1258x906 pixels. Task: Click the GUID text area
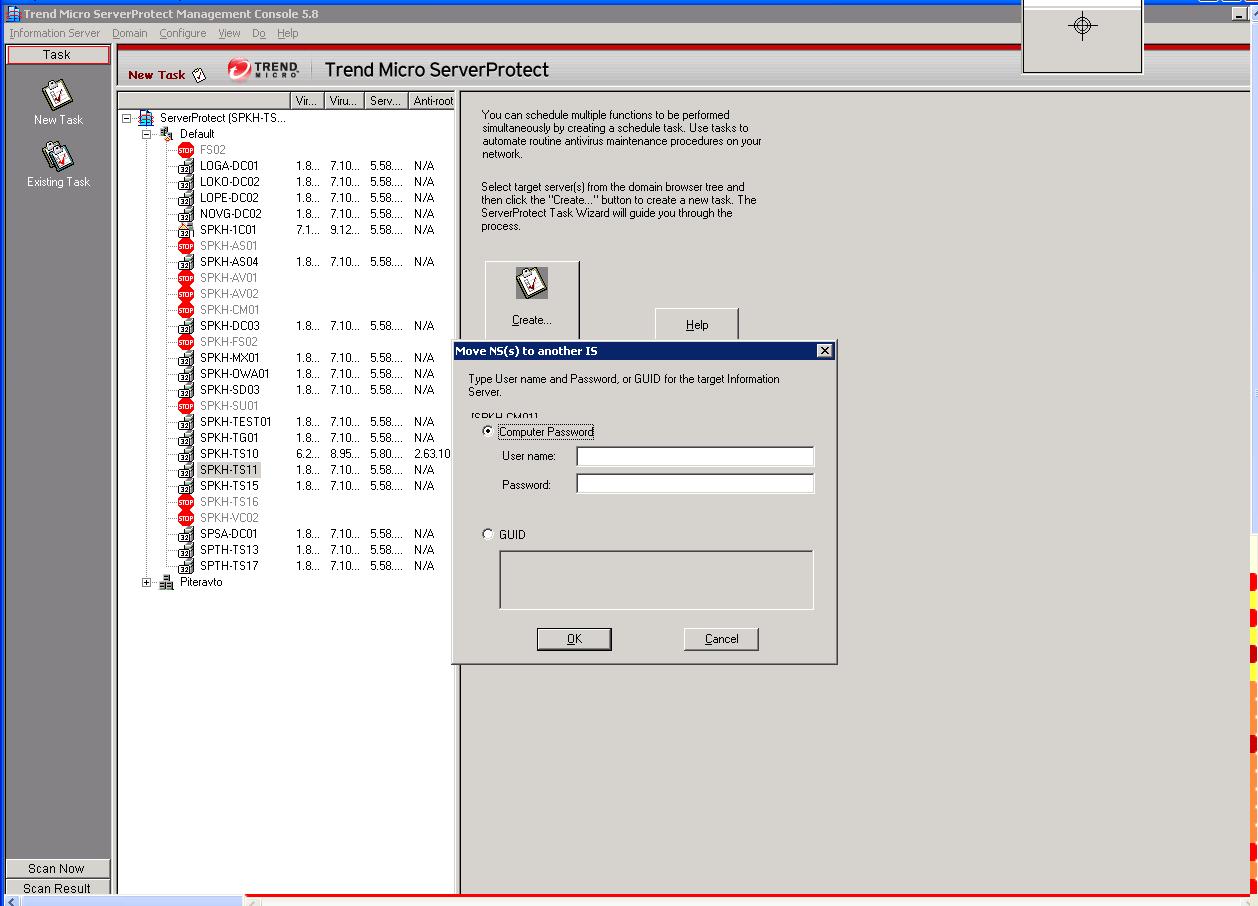pos(656,579)
